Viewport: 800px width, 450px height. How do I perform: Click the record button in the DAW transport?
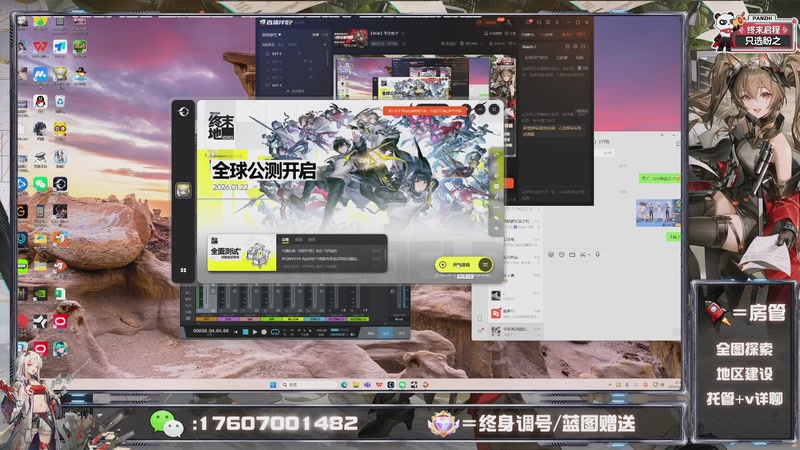pyautogui.click(x=264, y=332)
